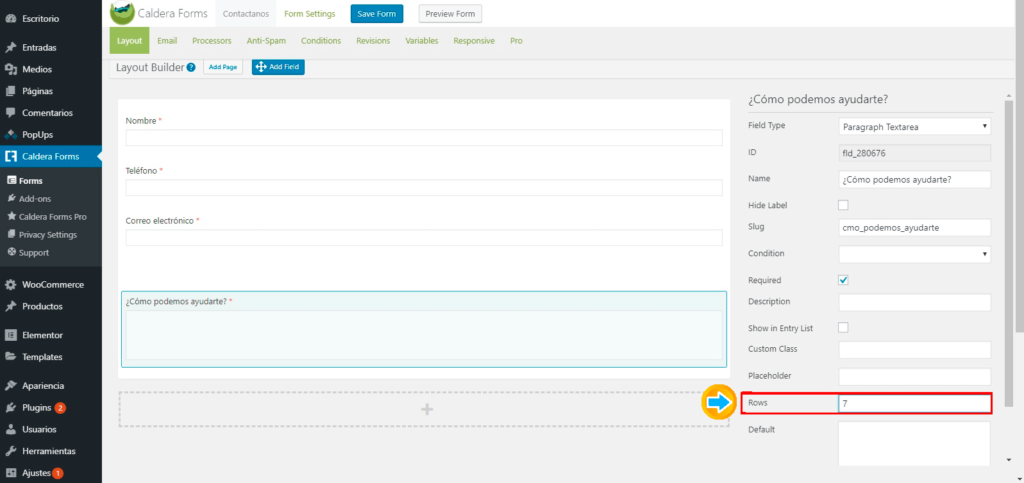This screenshot has height=483, width=1024.
Task: Click the Layout Builder help question icon
Action: click(191, 67)
